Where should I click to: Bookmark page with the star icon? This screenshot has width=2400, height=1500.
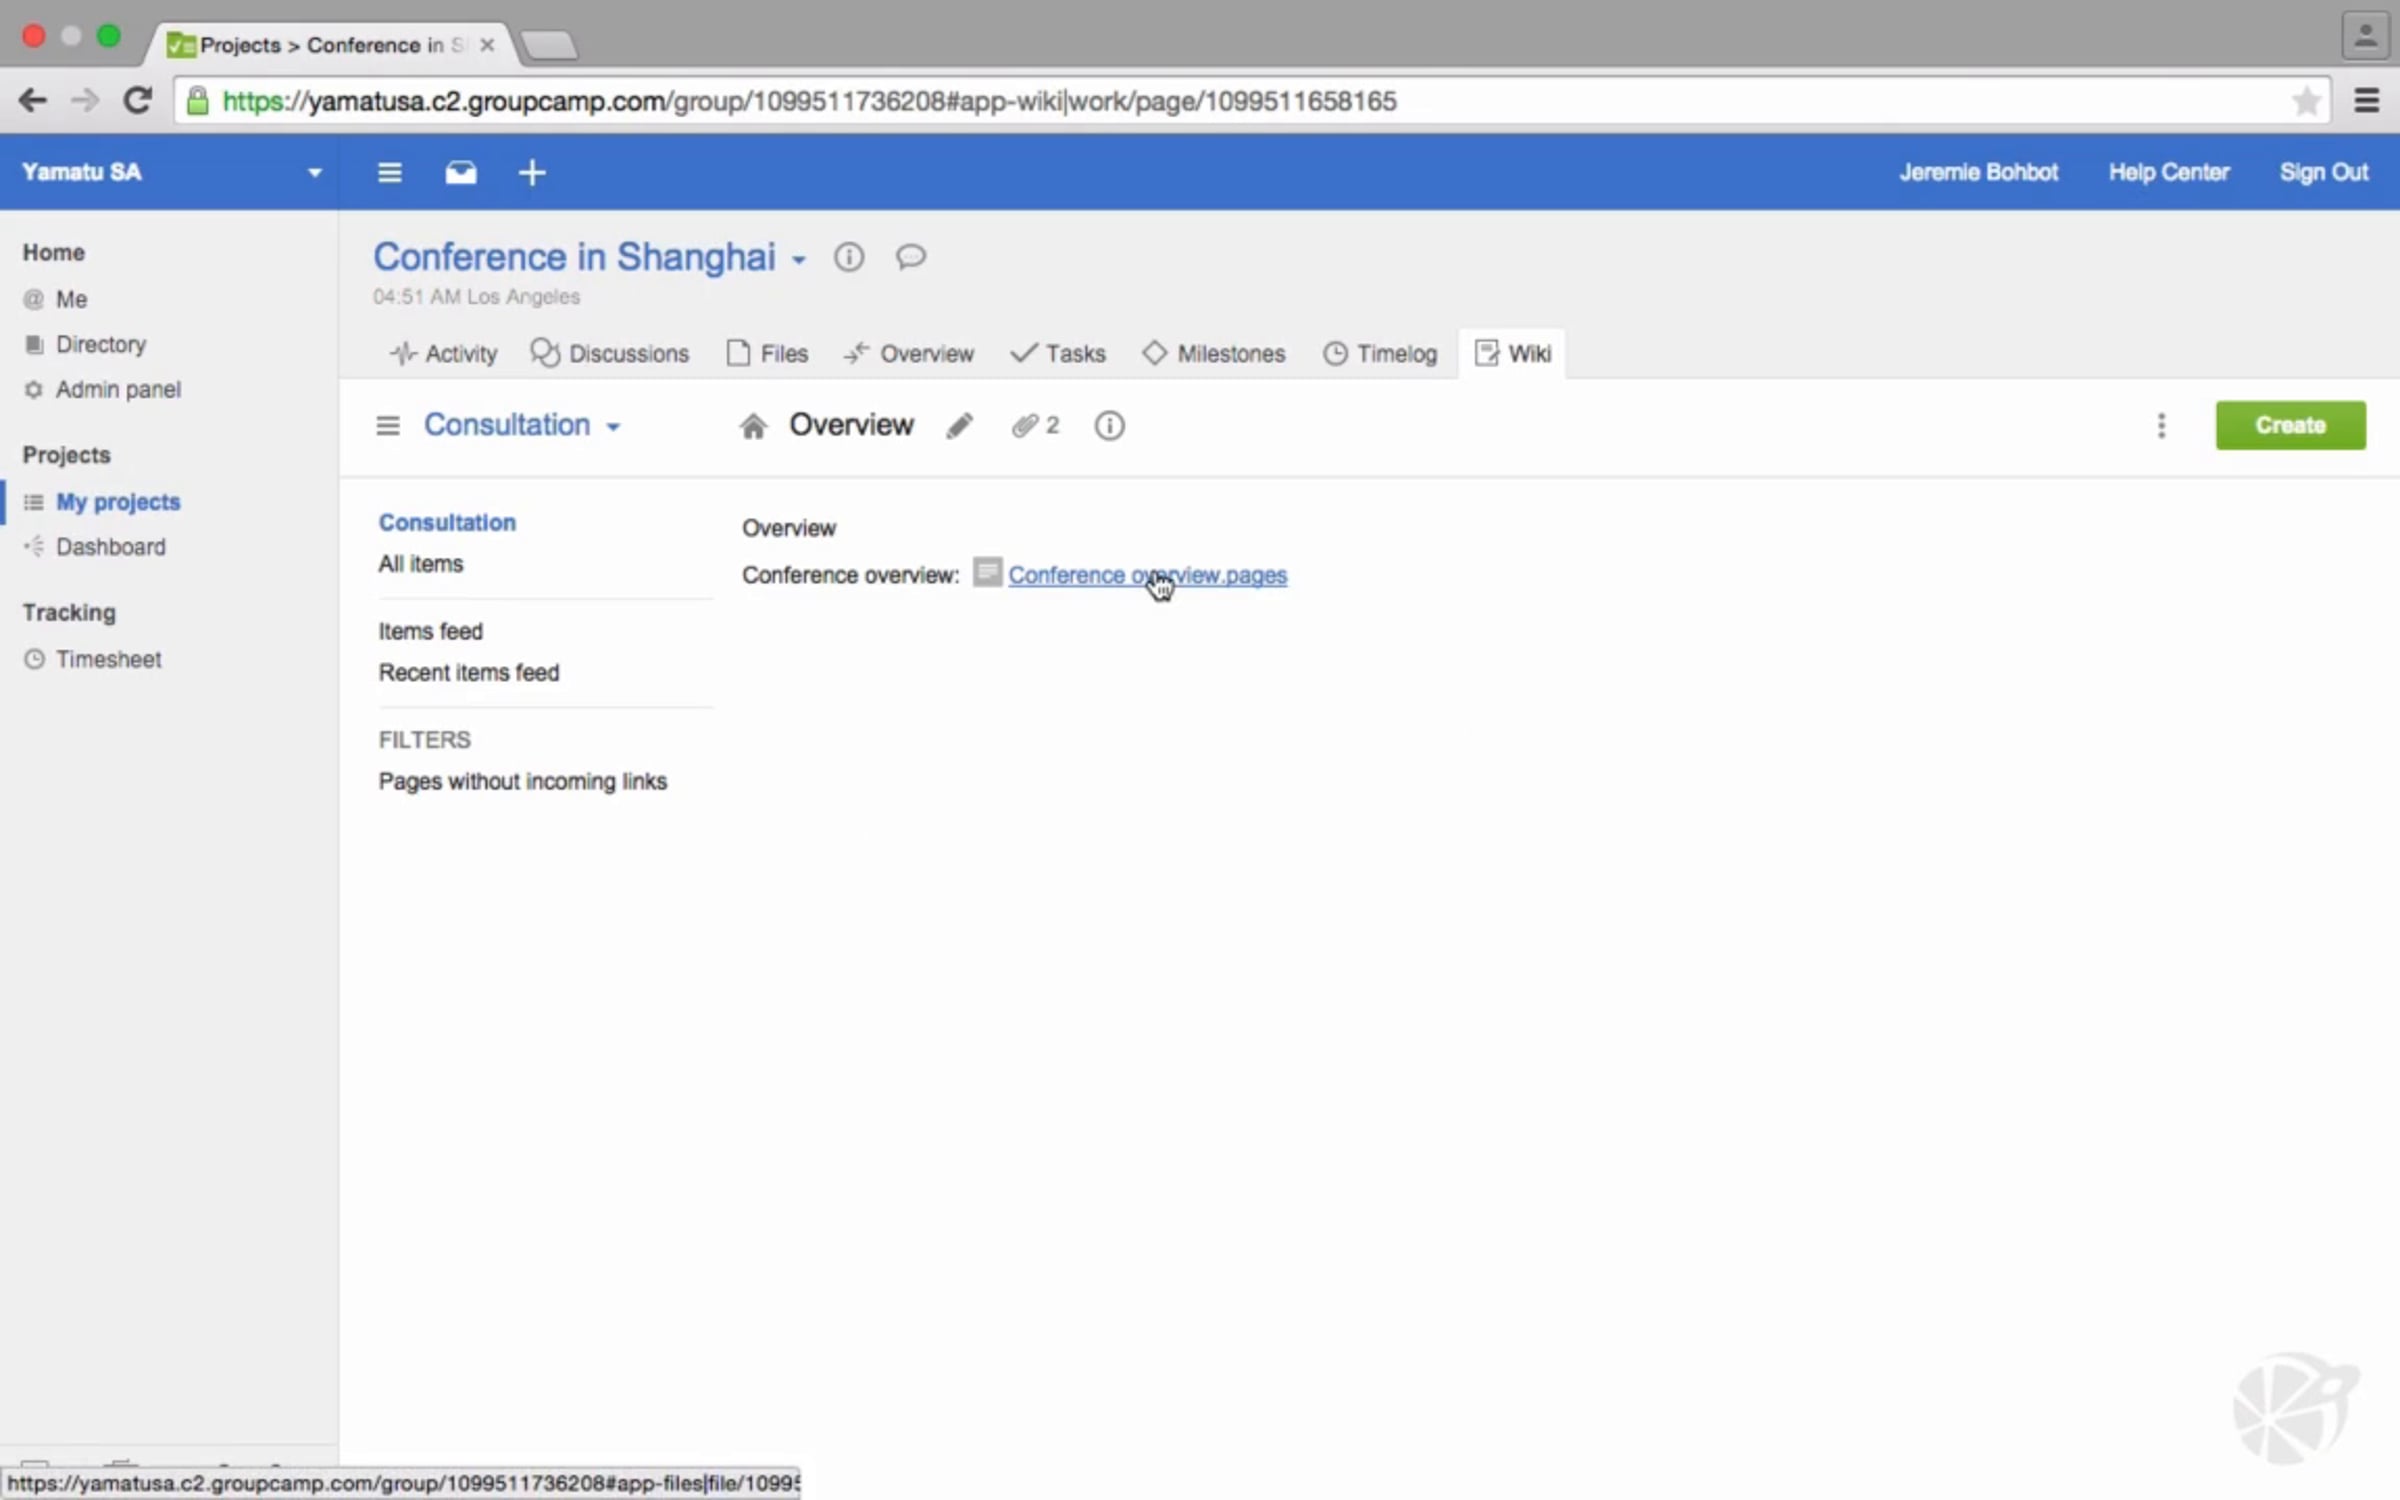coord(2306,101)
